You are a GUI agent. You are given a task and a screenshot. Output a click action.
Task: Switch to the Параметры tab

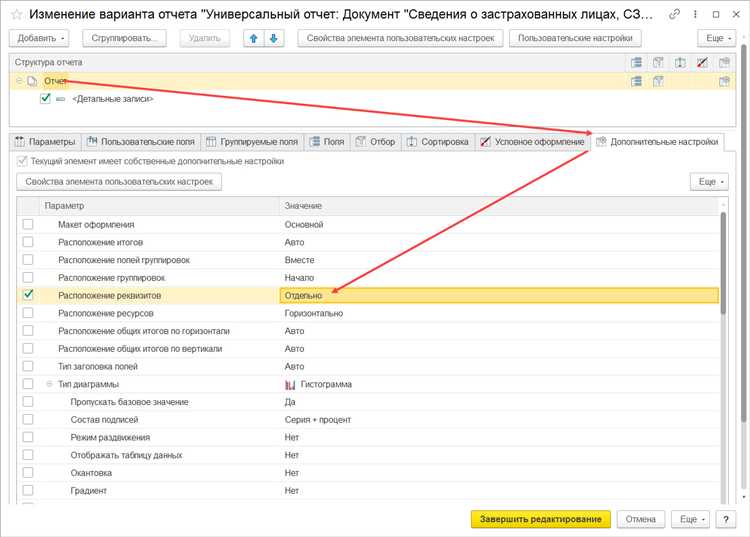click(x=45, y=142)
